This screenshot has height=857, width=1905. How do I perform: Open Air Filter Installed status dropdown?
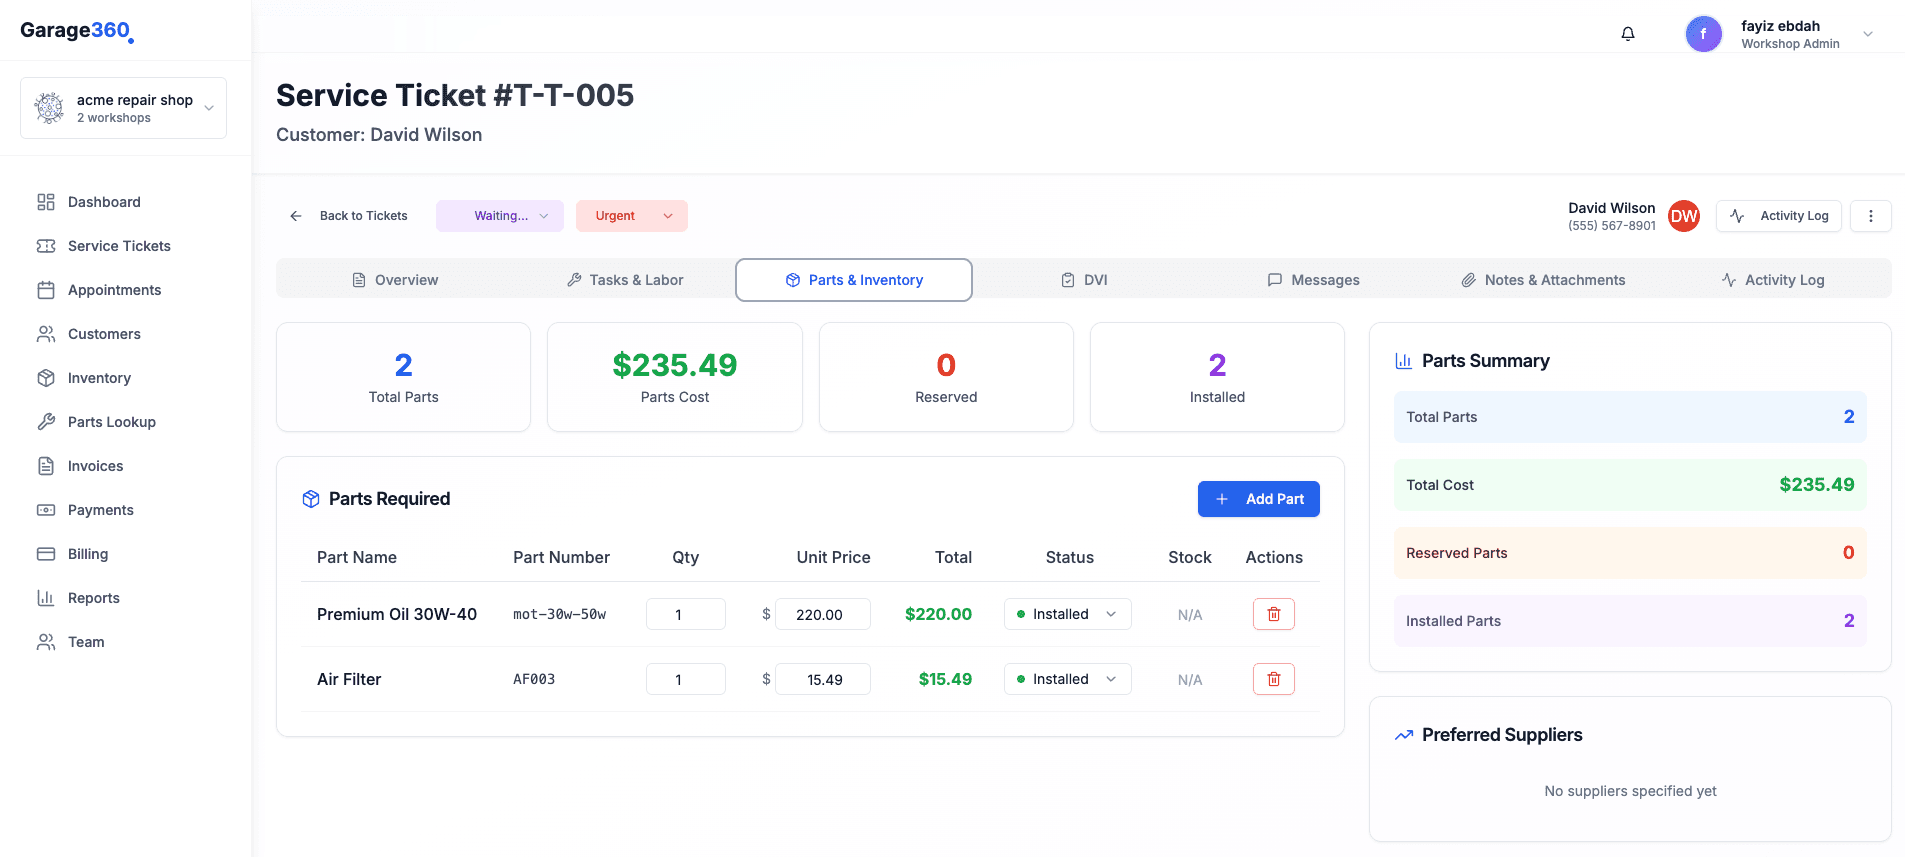(x=1067, y=679)
